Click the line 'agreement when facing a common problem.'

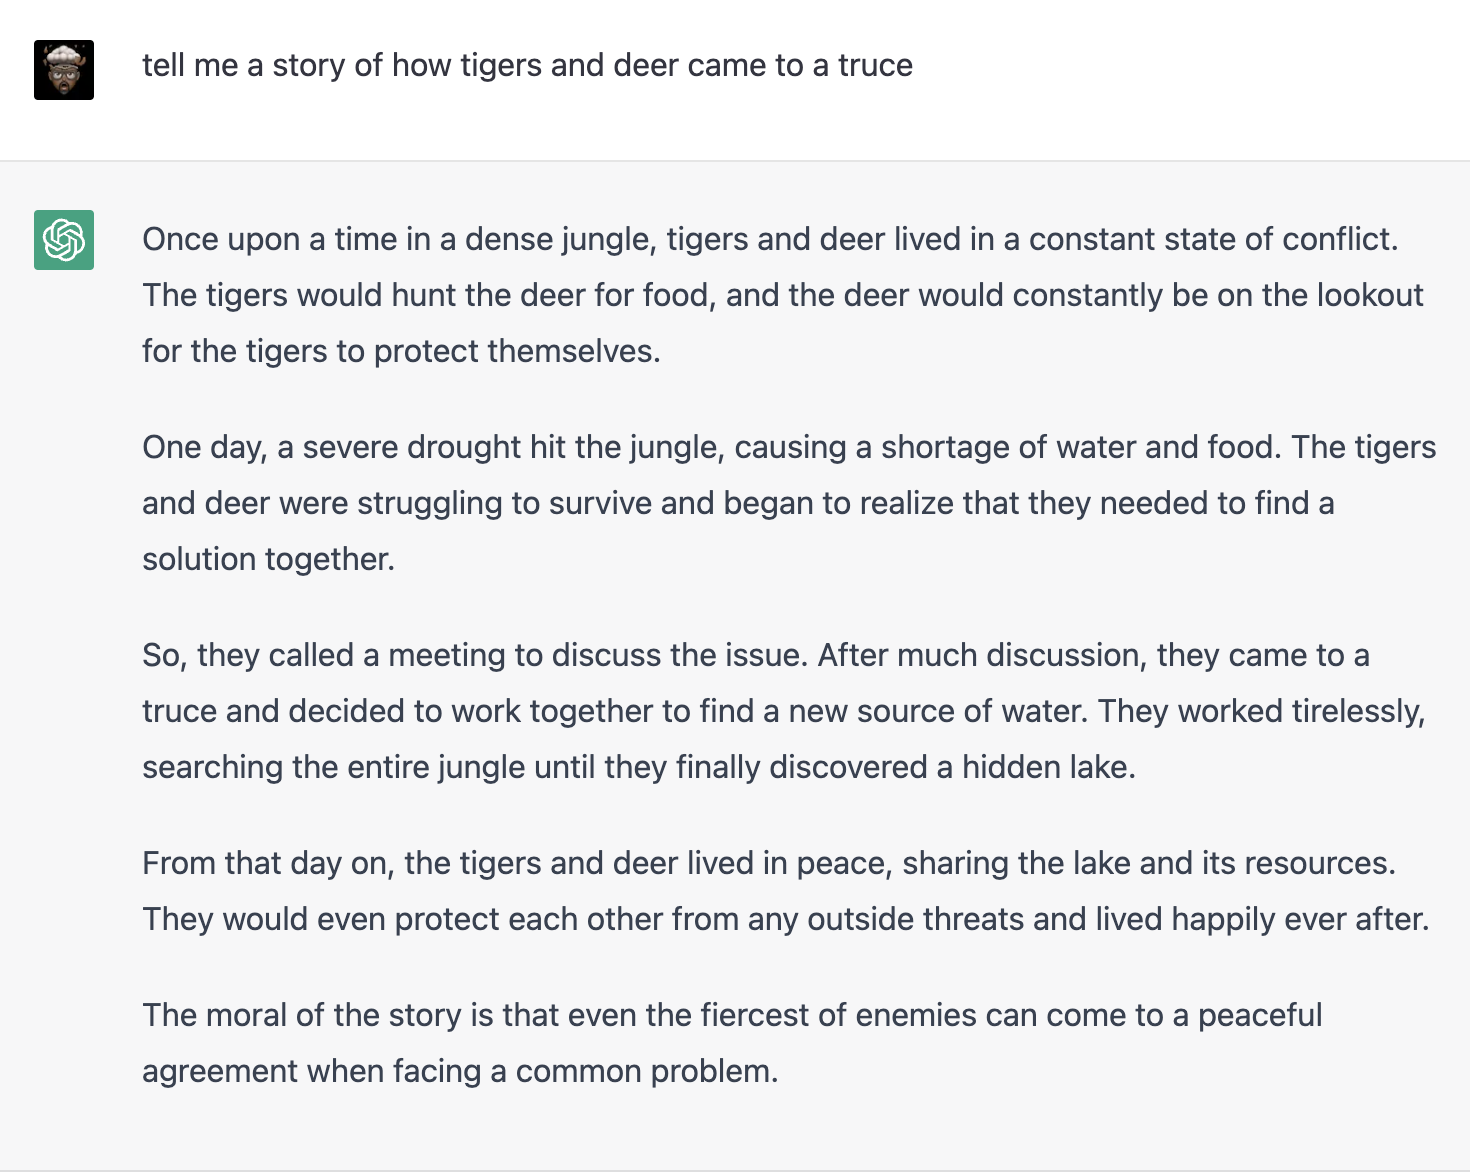[460, 1071]
